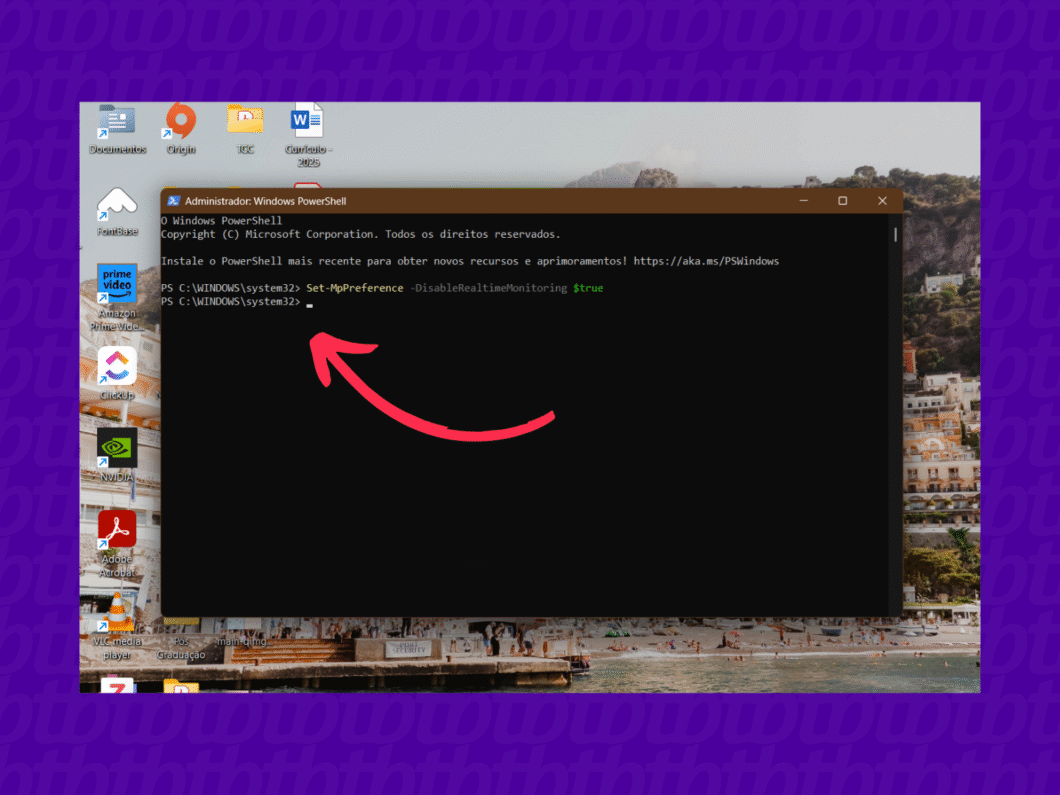The image size is (1060, 795).
Task: Click the Set-MpPreference command text
Action: coord(354,288)
